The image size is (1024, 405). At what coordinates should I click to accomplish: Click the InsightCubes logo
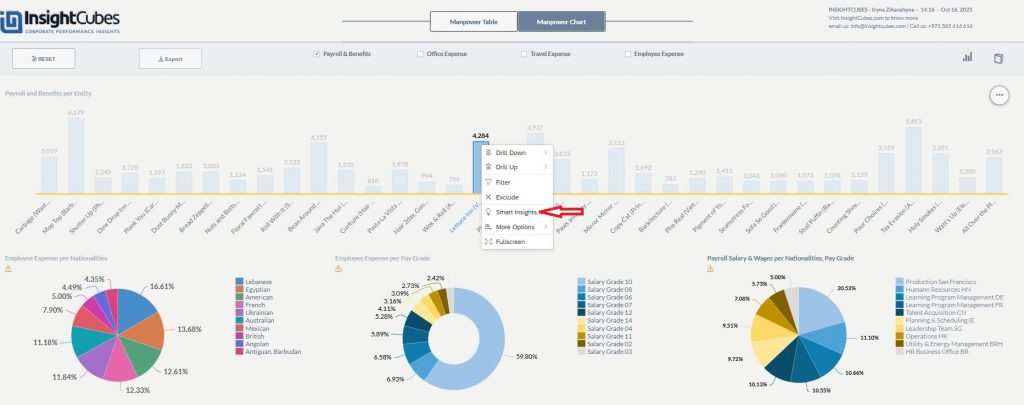(62, 22)
